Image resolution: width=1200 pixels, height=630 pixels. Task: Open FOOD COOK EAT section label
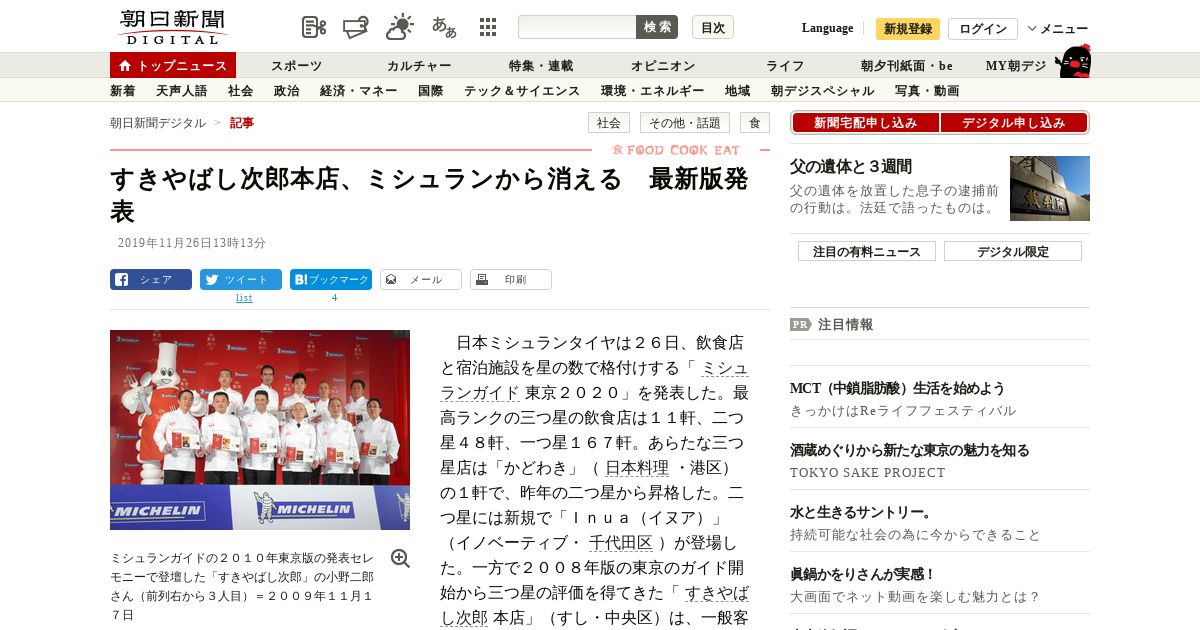(677, 150)
